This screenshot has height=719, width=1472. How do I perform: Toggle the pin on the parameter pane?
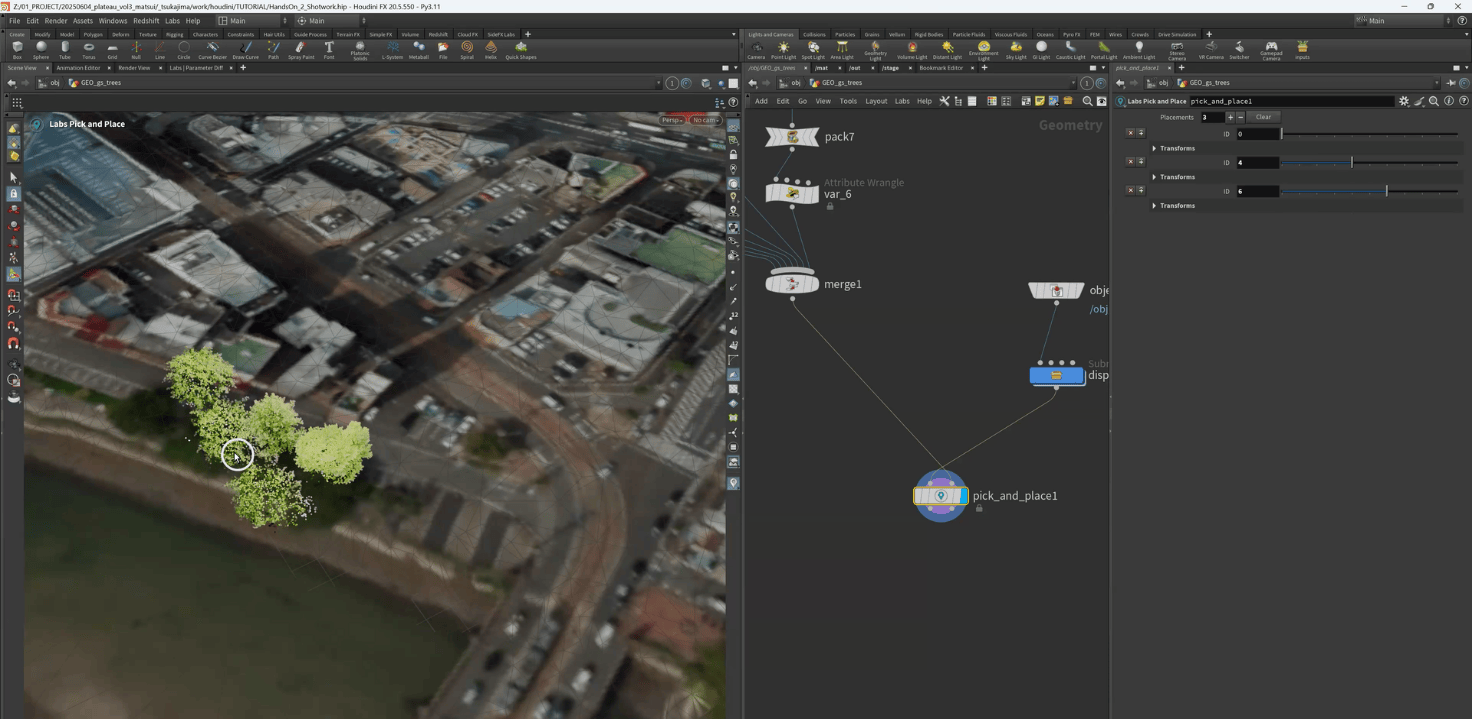coord(1451,83)
